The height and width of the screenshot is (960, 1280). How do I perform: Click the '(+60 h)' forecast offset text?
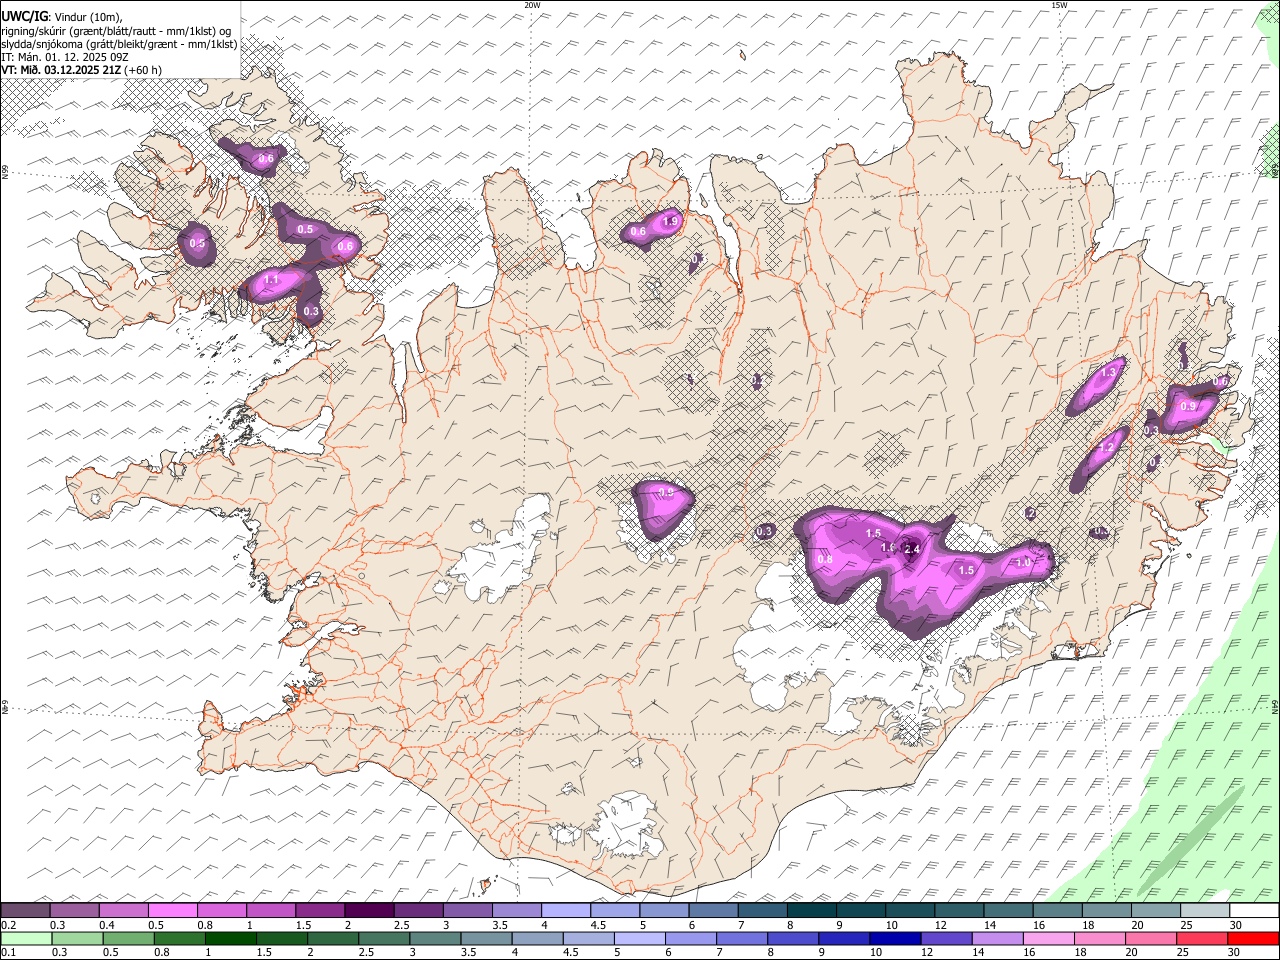pos(143,70)
